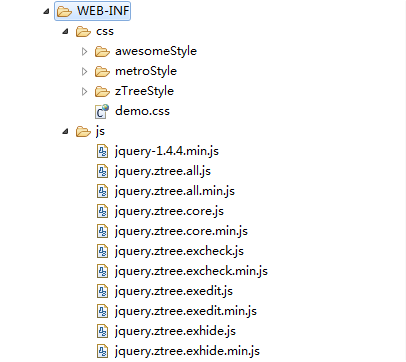
Task: Select the css folder label
Action: tap(105, 32)
